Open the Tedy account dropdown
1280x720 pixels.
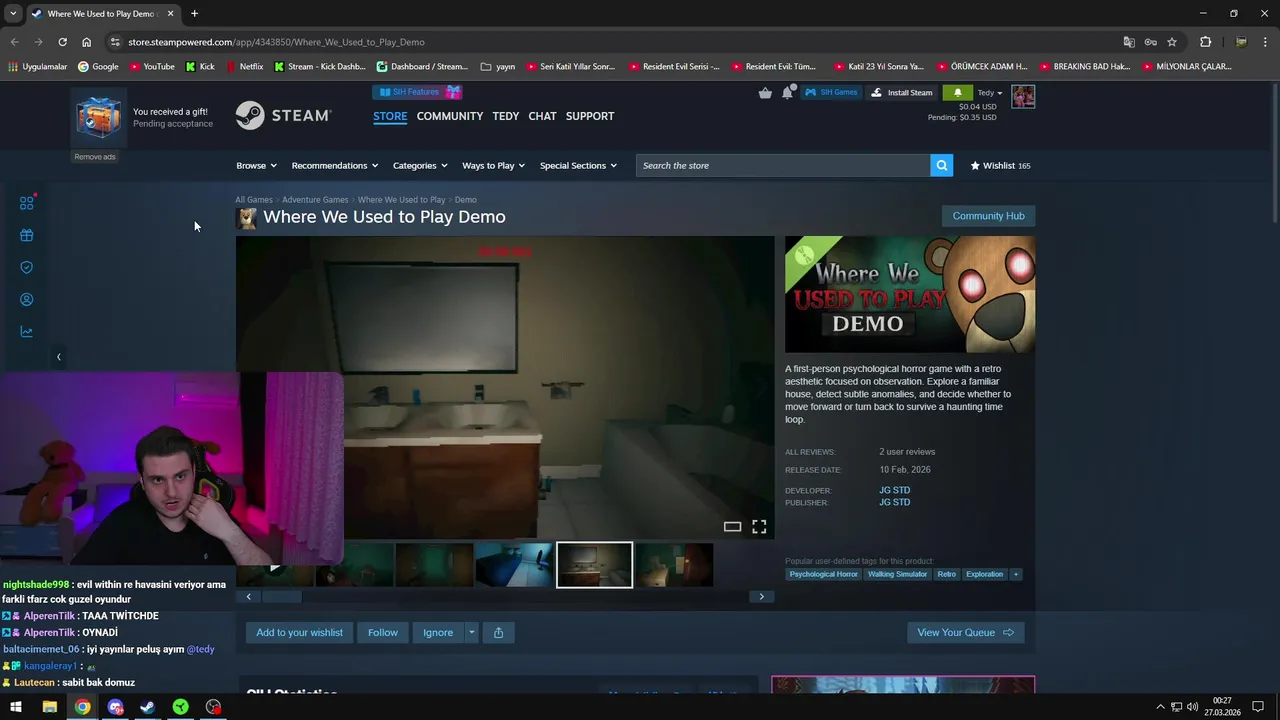point(989,93)
